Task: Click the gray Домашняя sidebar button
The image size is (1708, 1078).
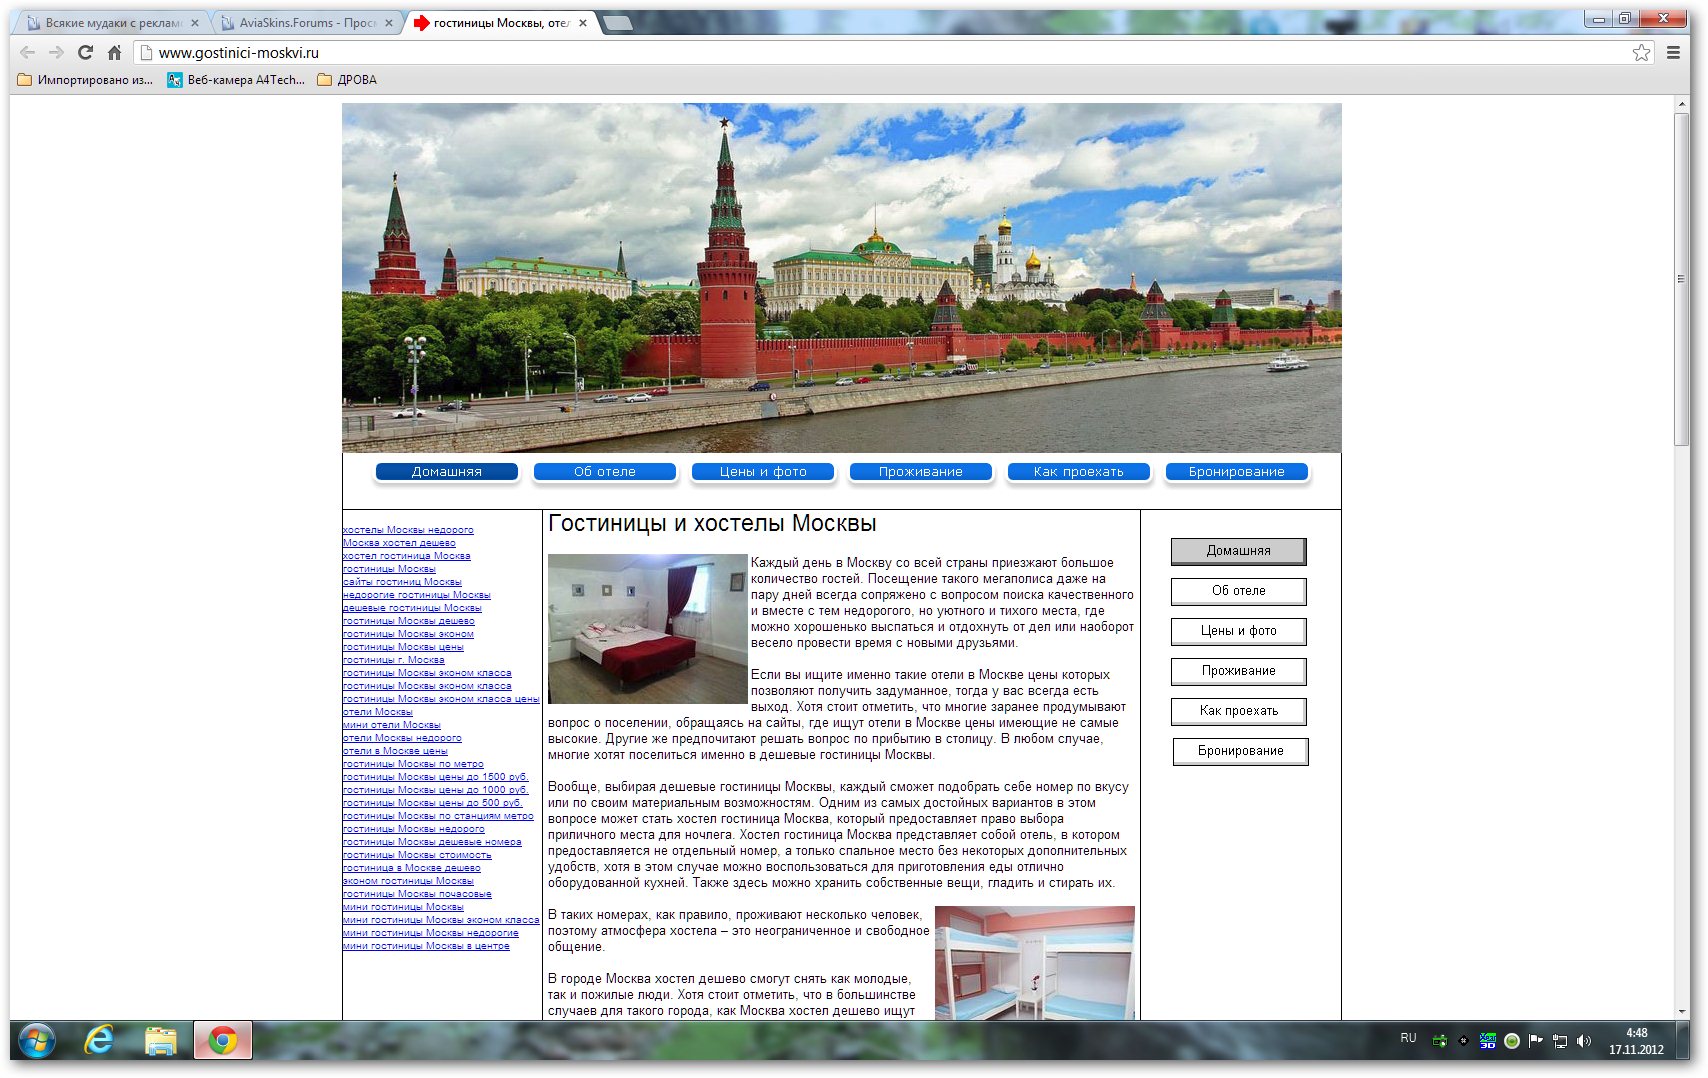Action: tap(1239, 551)
